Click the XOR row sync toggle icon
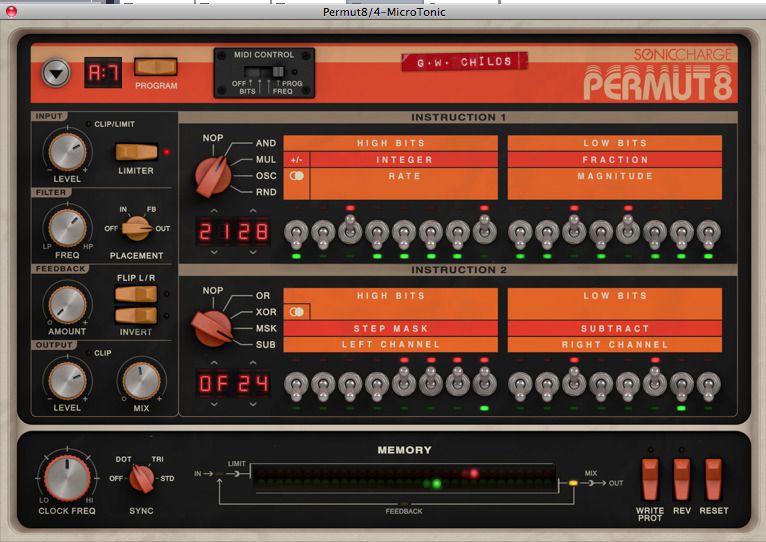This screenshot has width=766, height=542. 297,312
